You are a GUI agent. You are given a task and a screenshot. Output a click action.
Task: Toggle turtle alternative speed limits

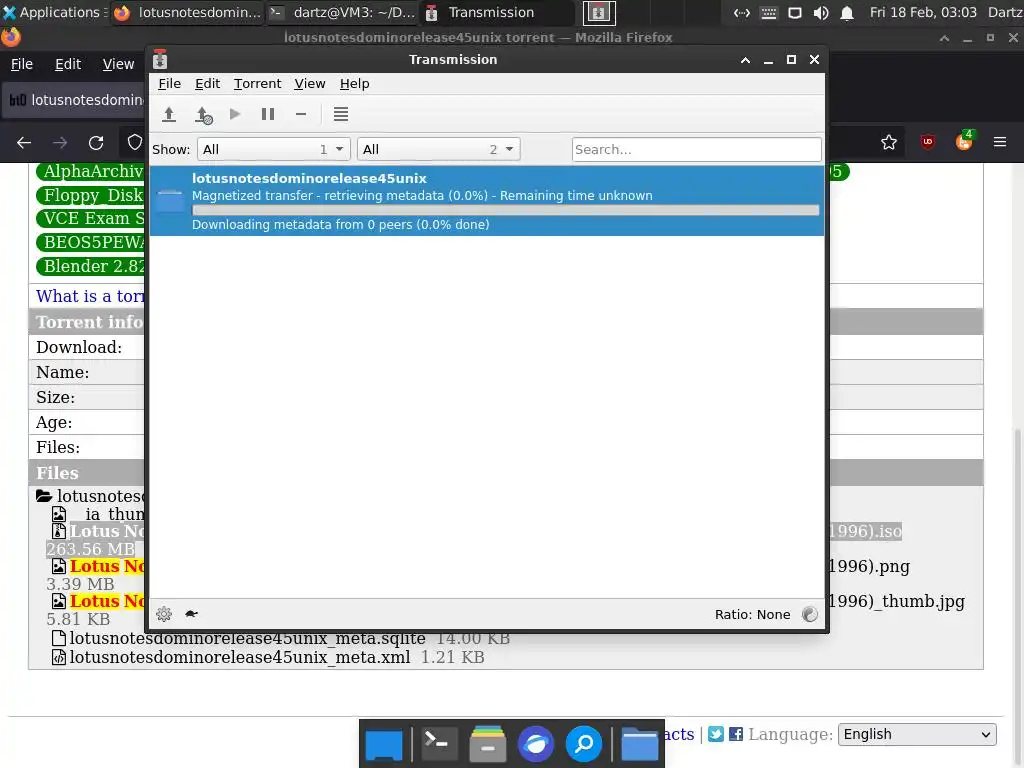tap(191, 614)
